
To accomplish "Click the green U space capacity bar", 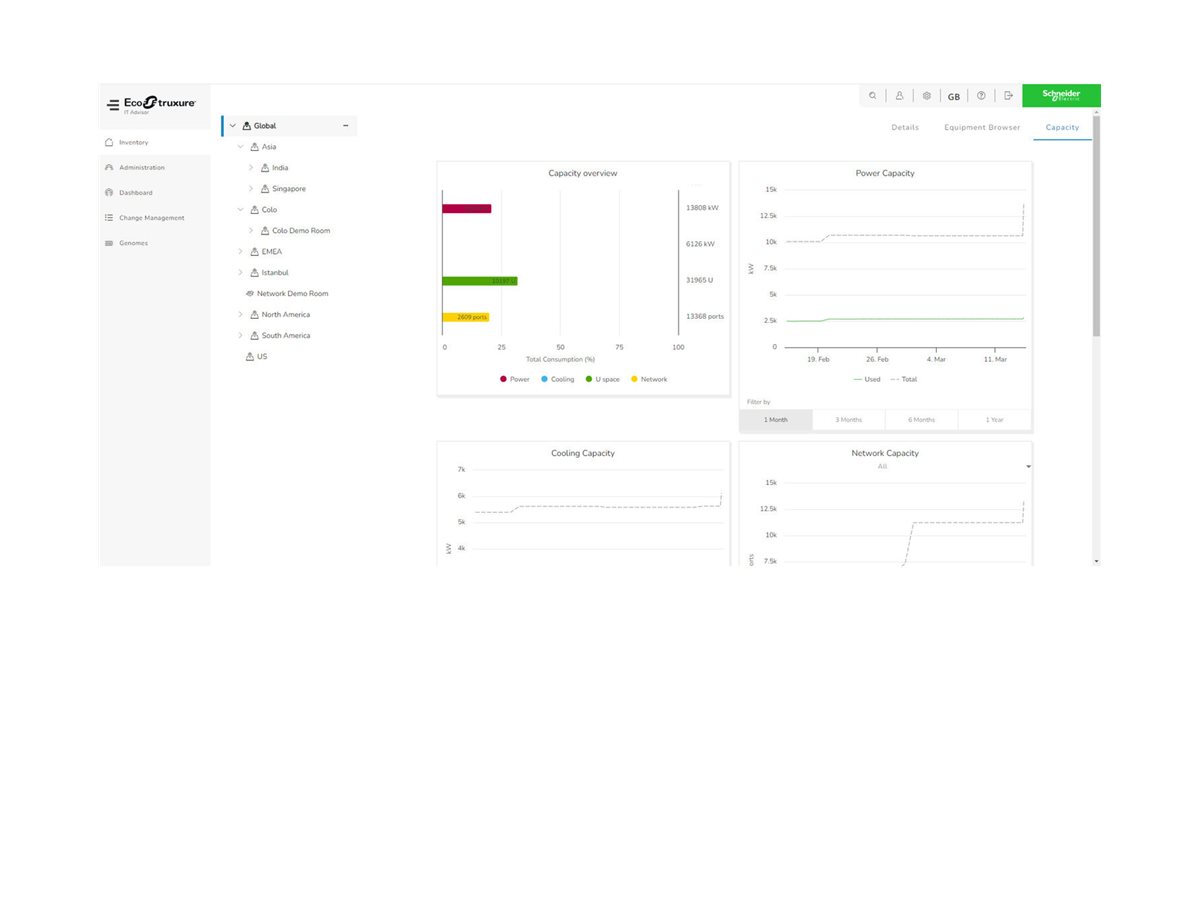I will pyautogui.click(x=479, y=281).
